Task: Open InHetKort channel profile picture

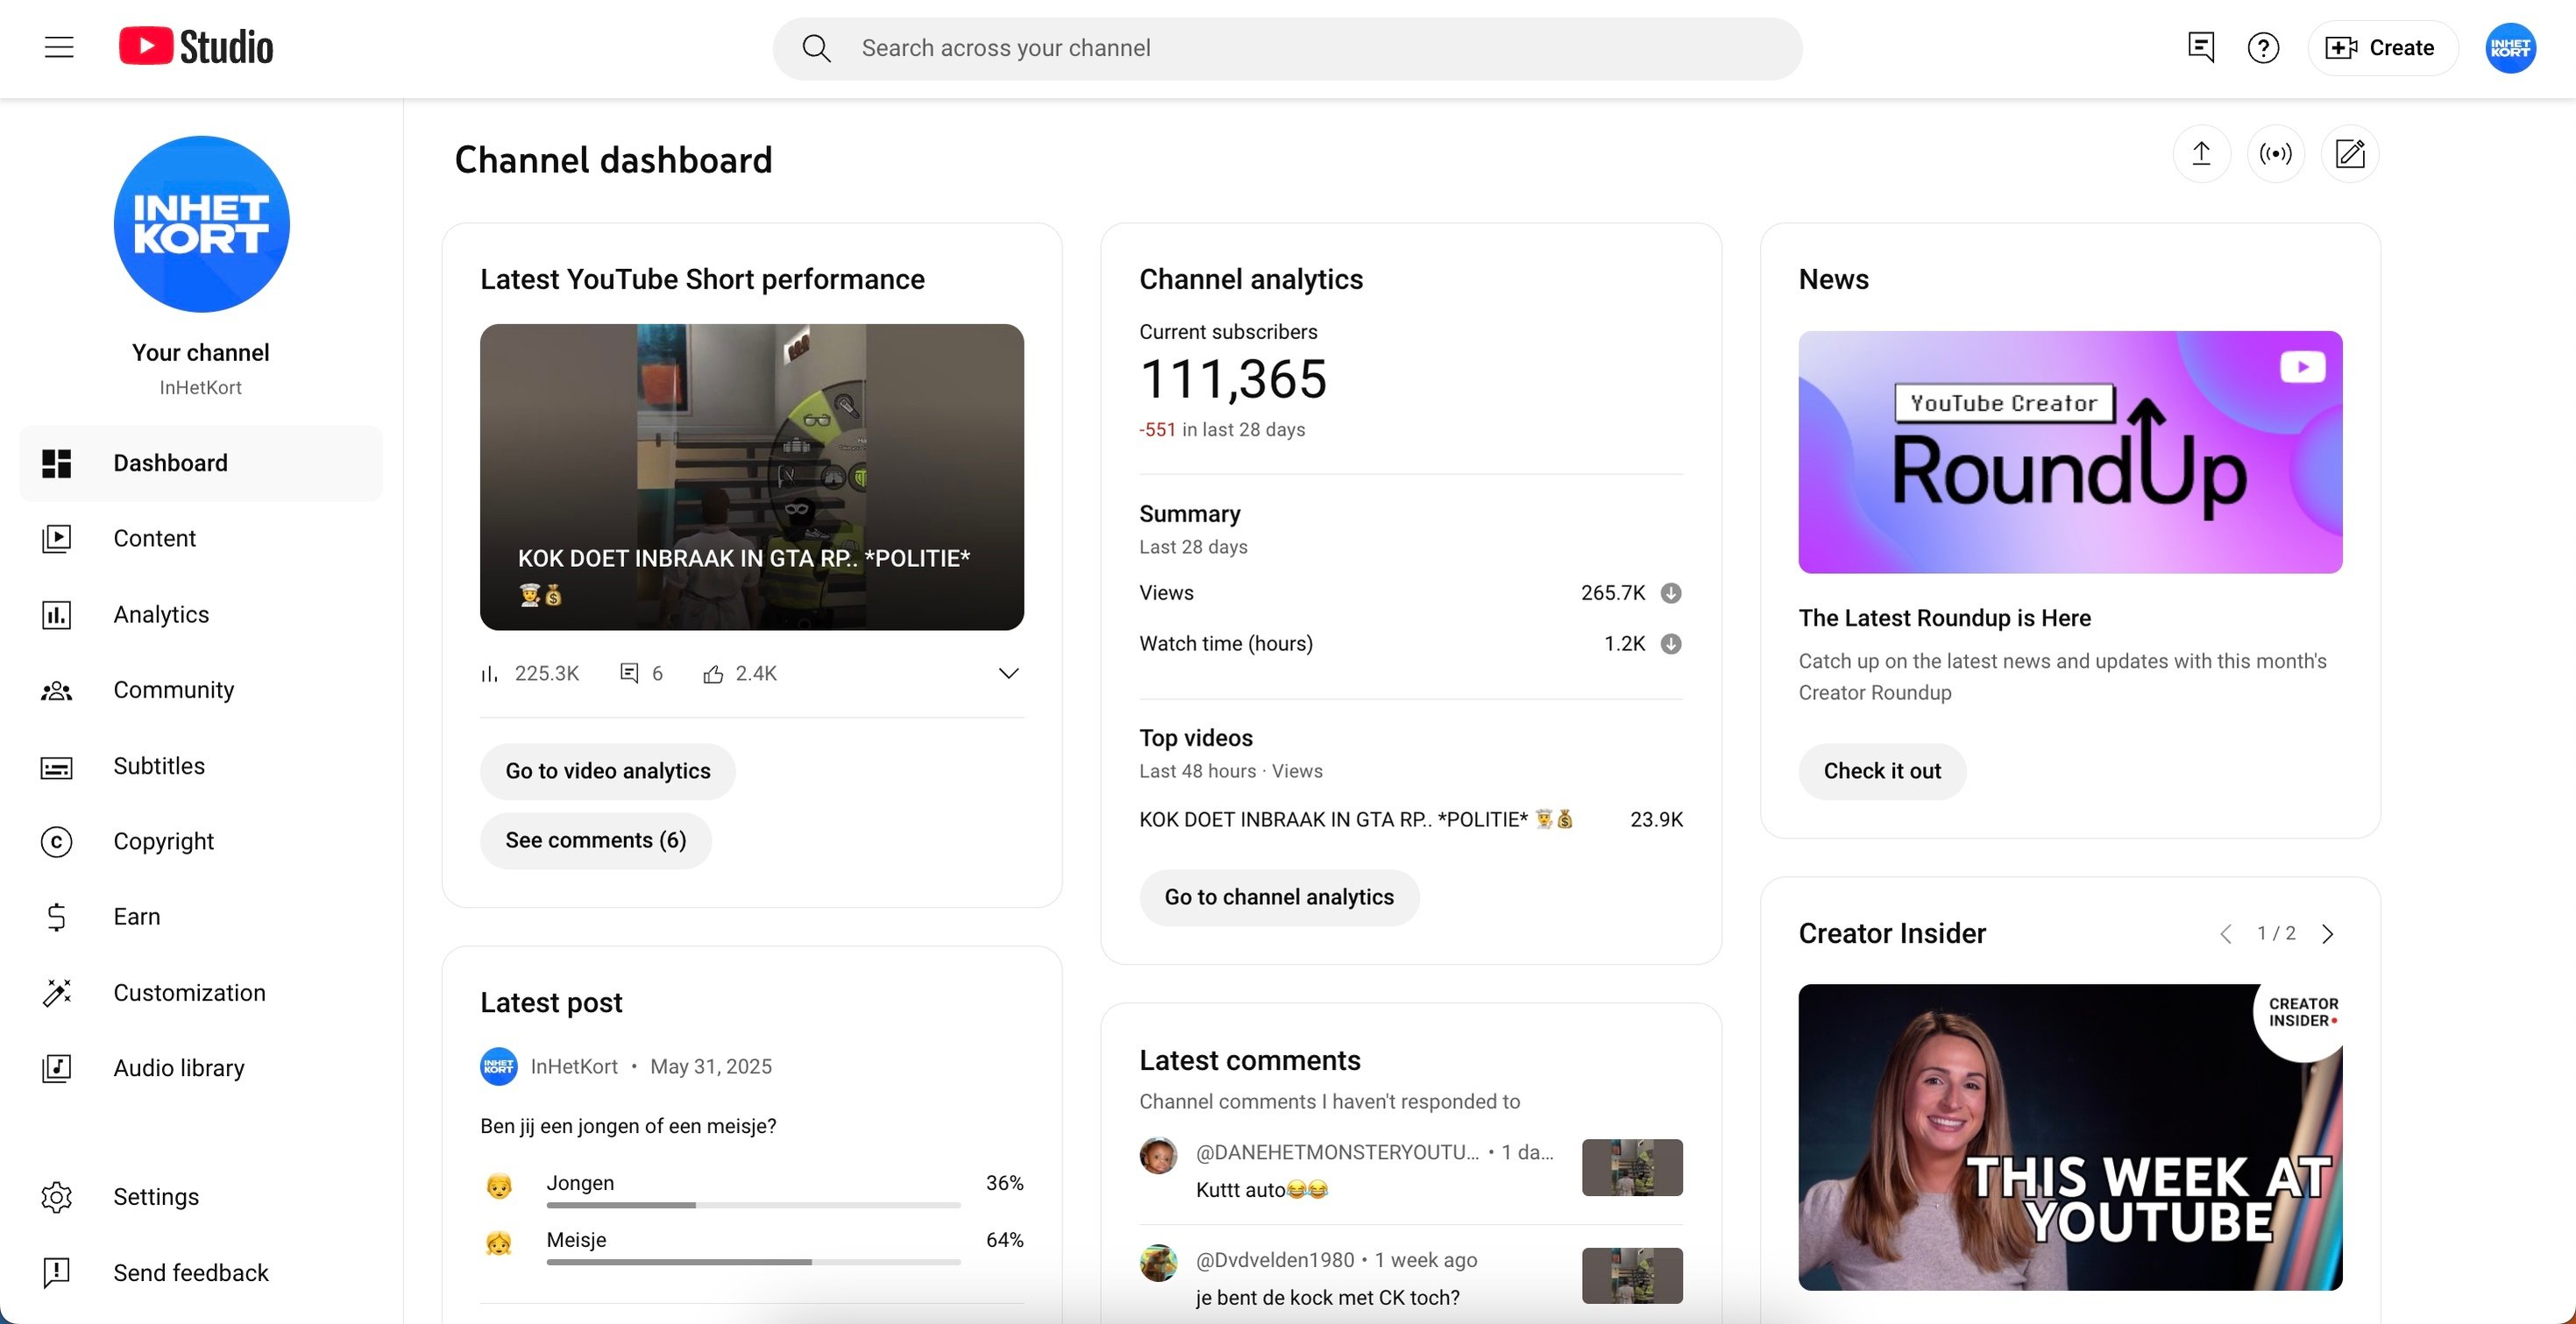Action: click(201, 224)
